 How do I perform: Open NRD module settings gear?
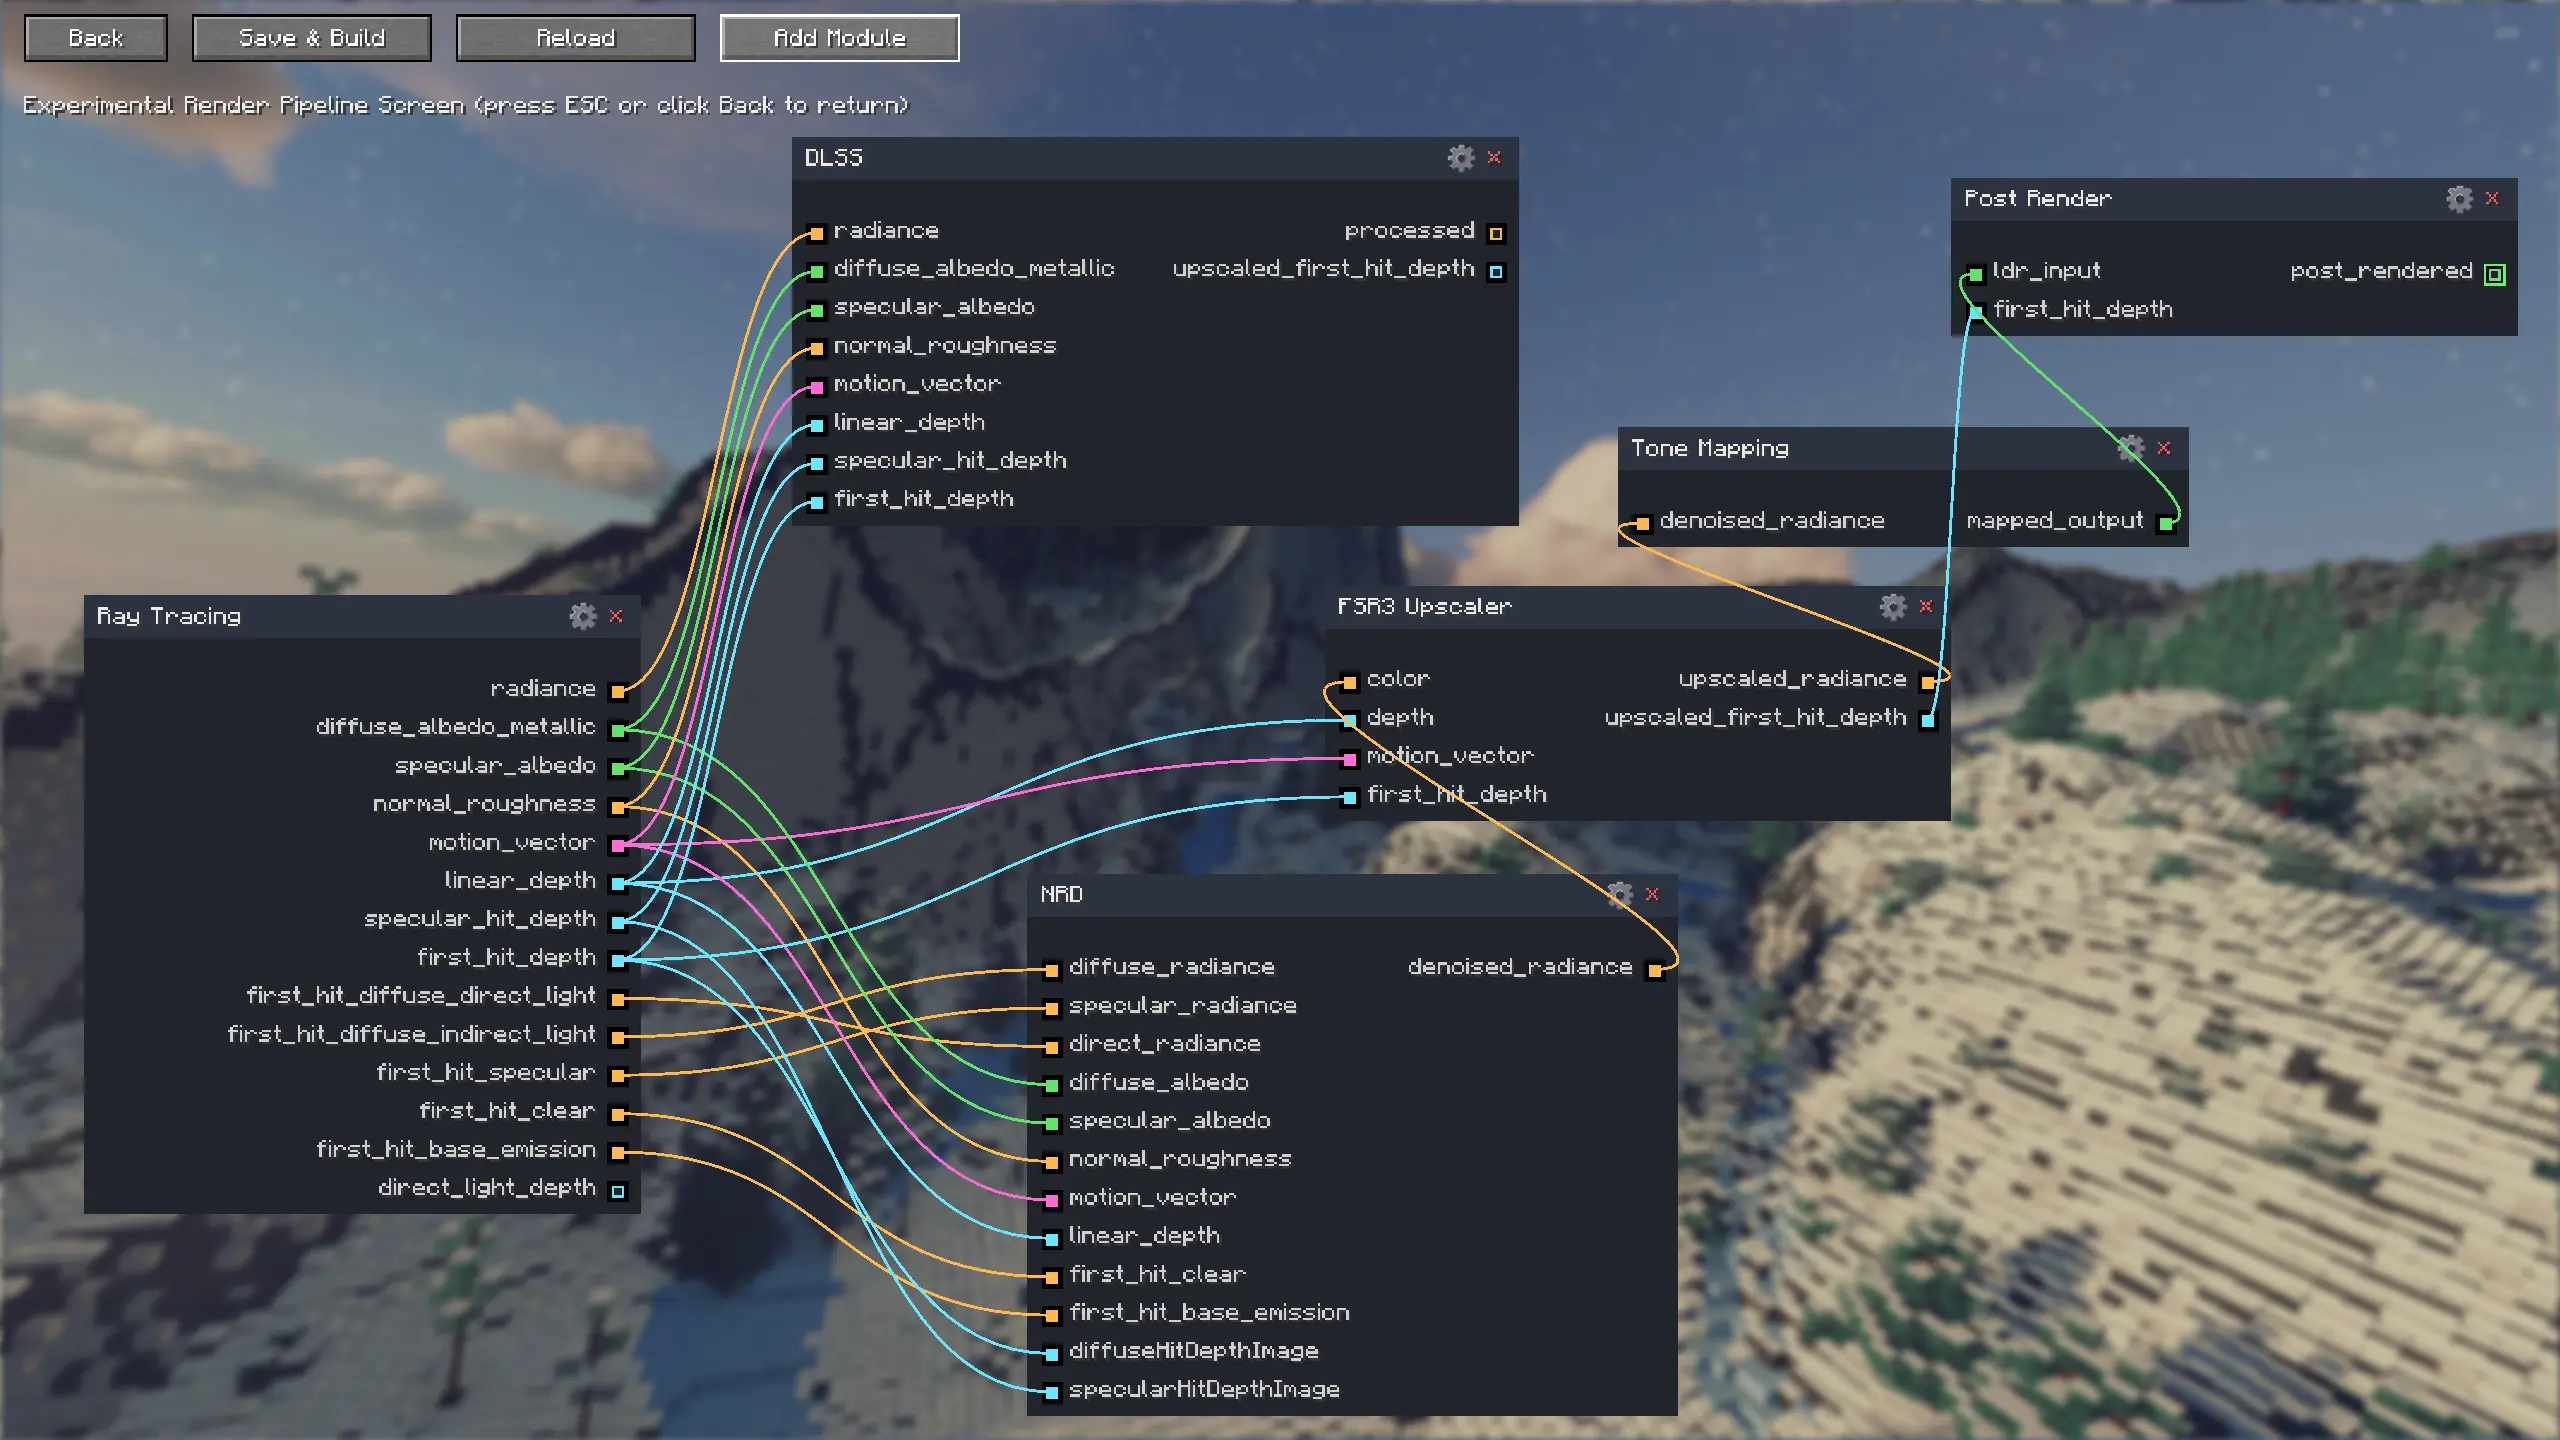(x=1620, y=894)
